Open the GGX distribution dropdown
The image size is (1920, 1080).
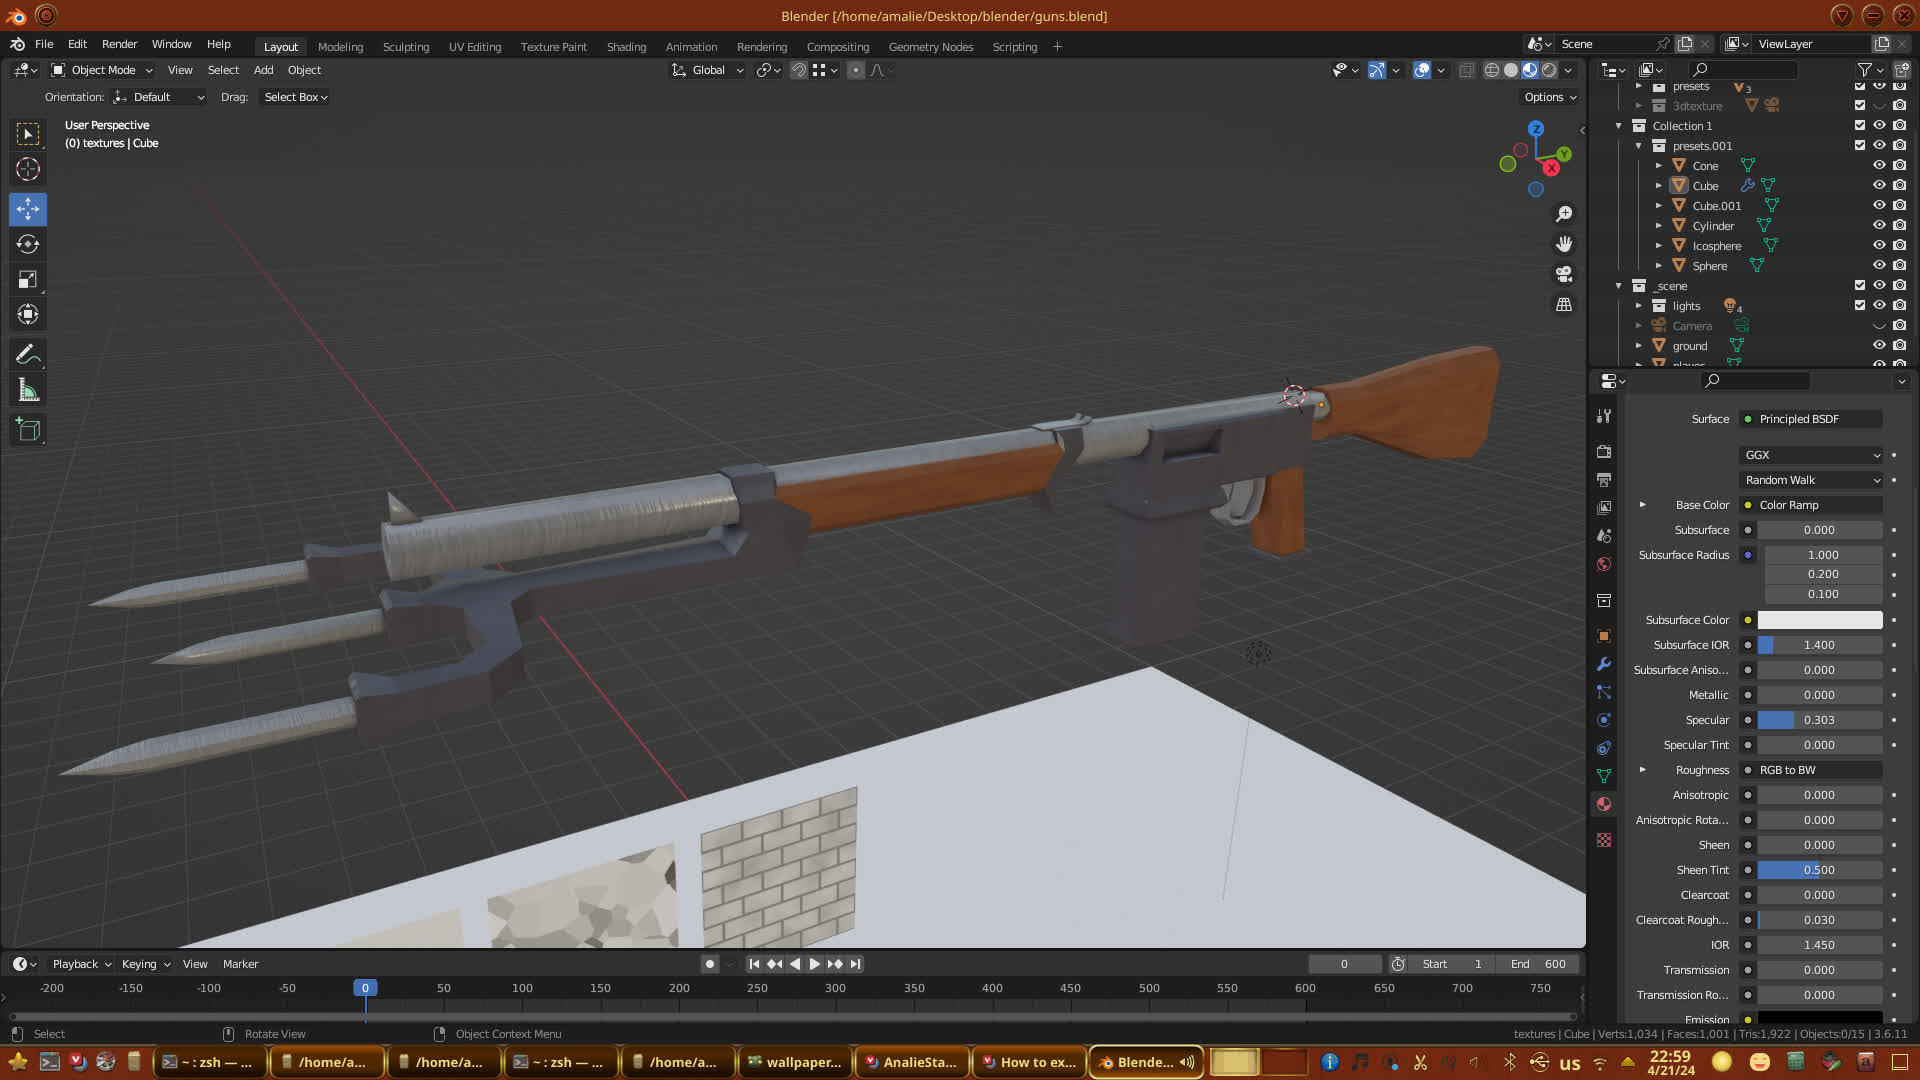1812,455
